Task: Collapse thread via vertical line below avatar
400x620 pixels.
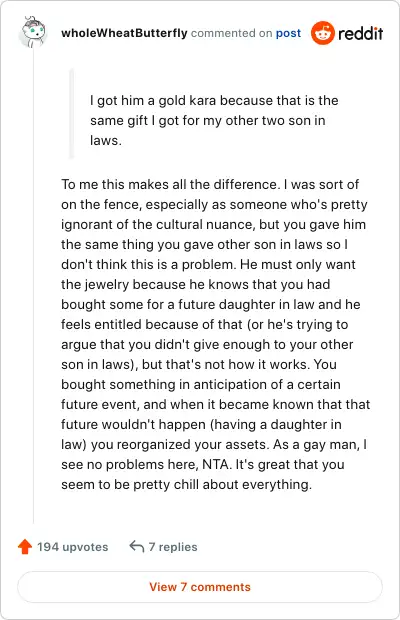Action: pyautogui.click(x=33, y=285)
